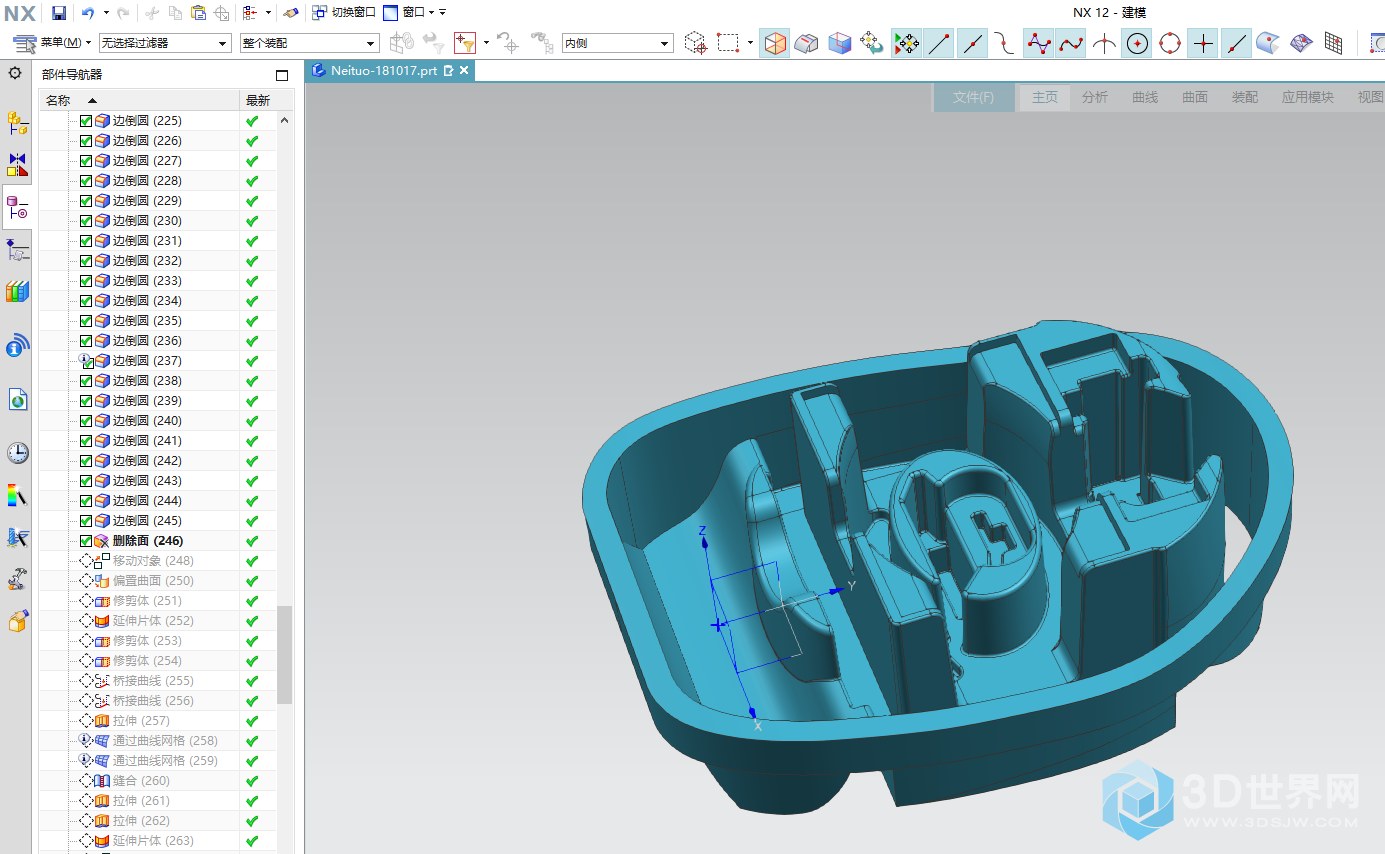Viewport: 1385px width, 854px height.
Task: Click the Paste clipboard icon
Action: pos(198,13)
